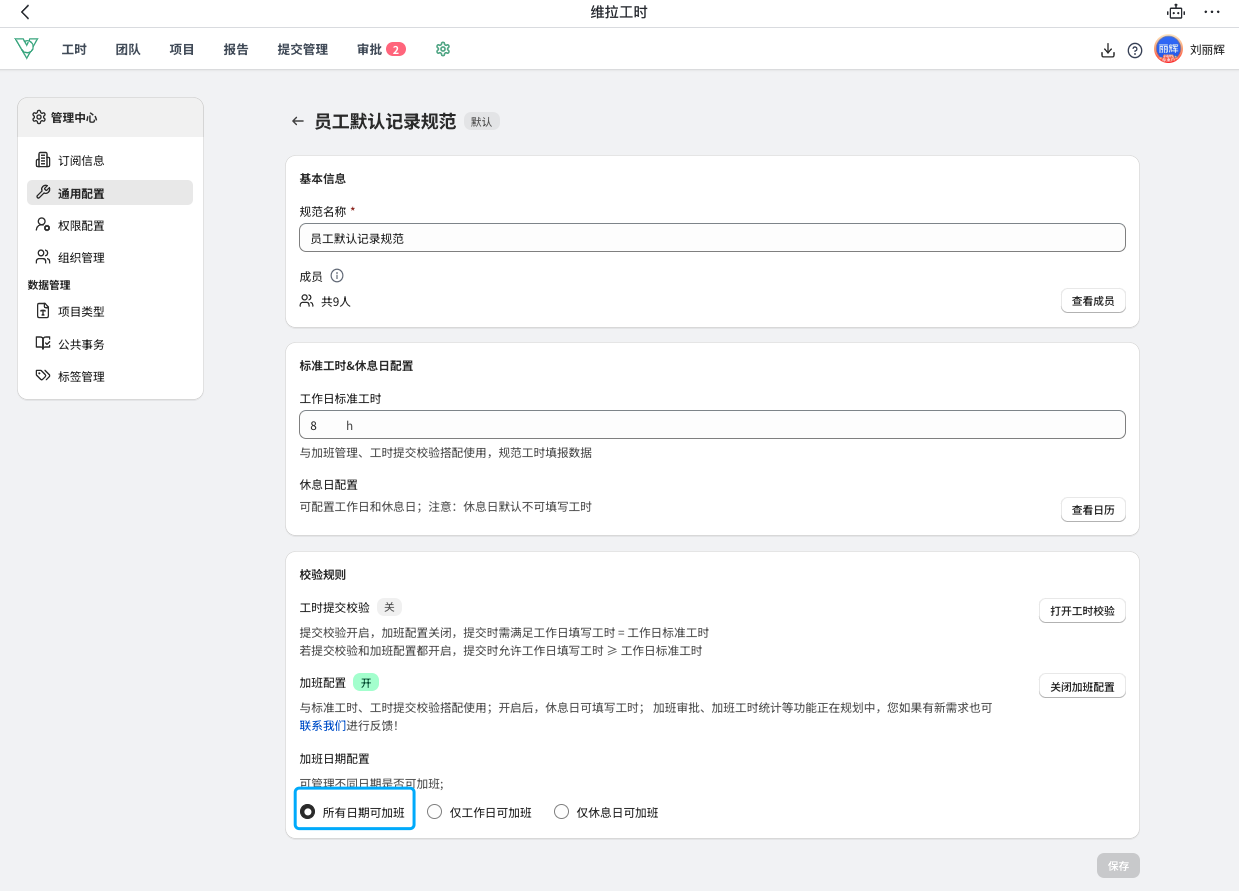Click the green settings gear icon

(443, 49)
